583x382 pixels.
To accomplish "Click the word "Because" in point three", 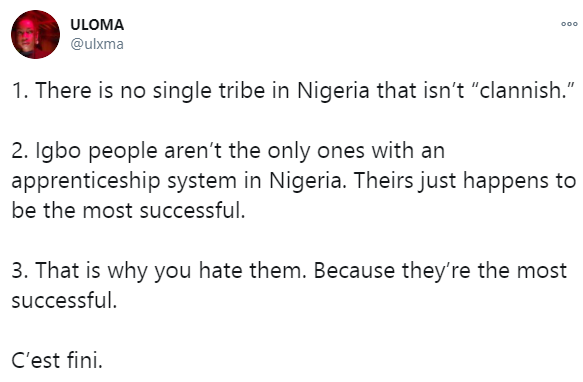I will click(x=354, y=270).
